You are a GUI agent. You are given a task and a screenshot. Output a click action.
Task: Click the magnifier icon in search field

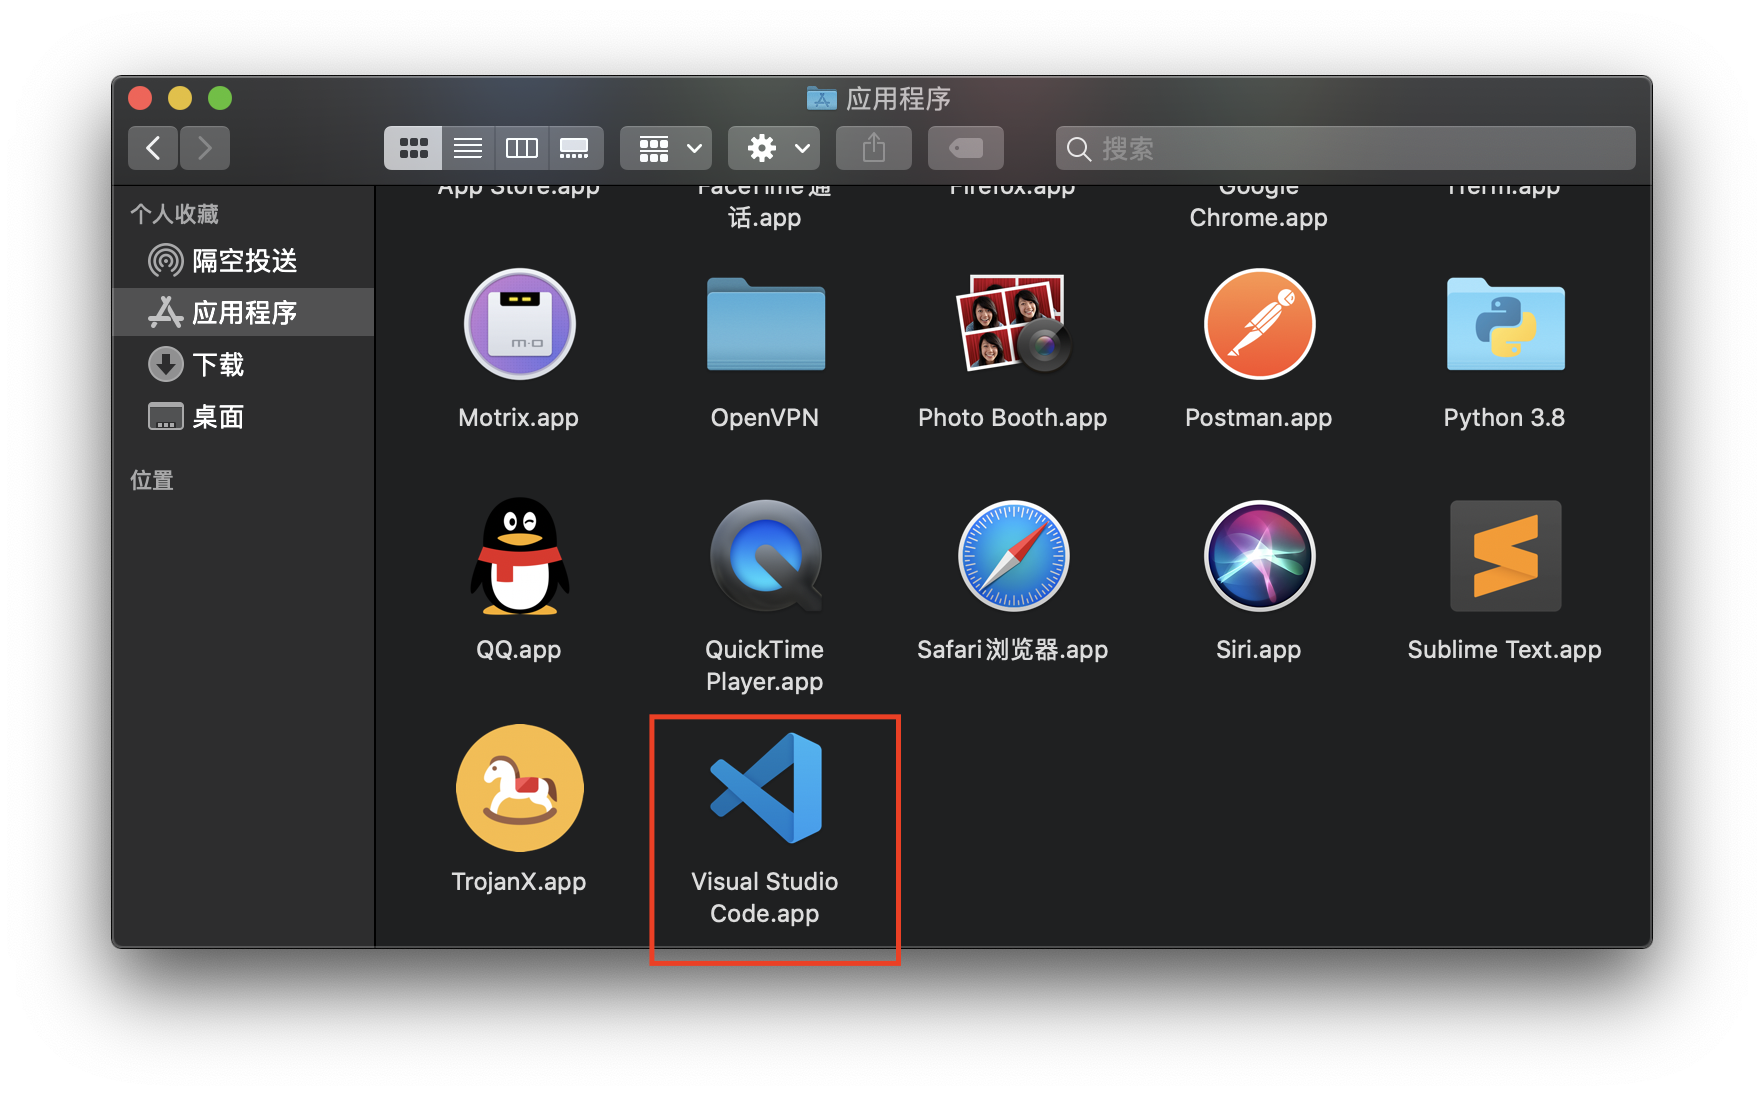pos(1078,149)
